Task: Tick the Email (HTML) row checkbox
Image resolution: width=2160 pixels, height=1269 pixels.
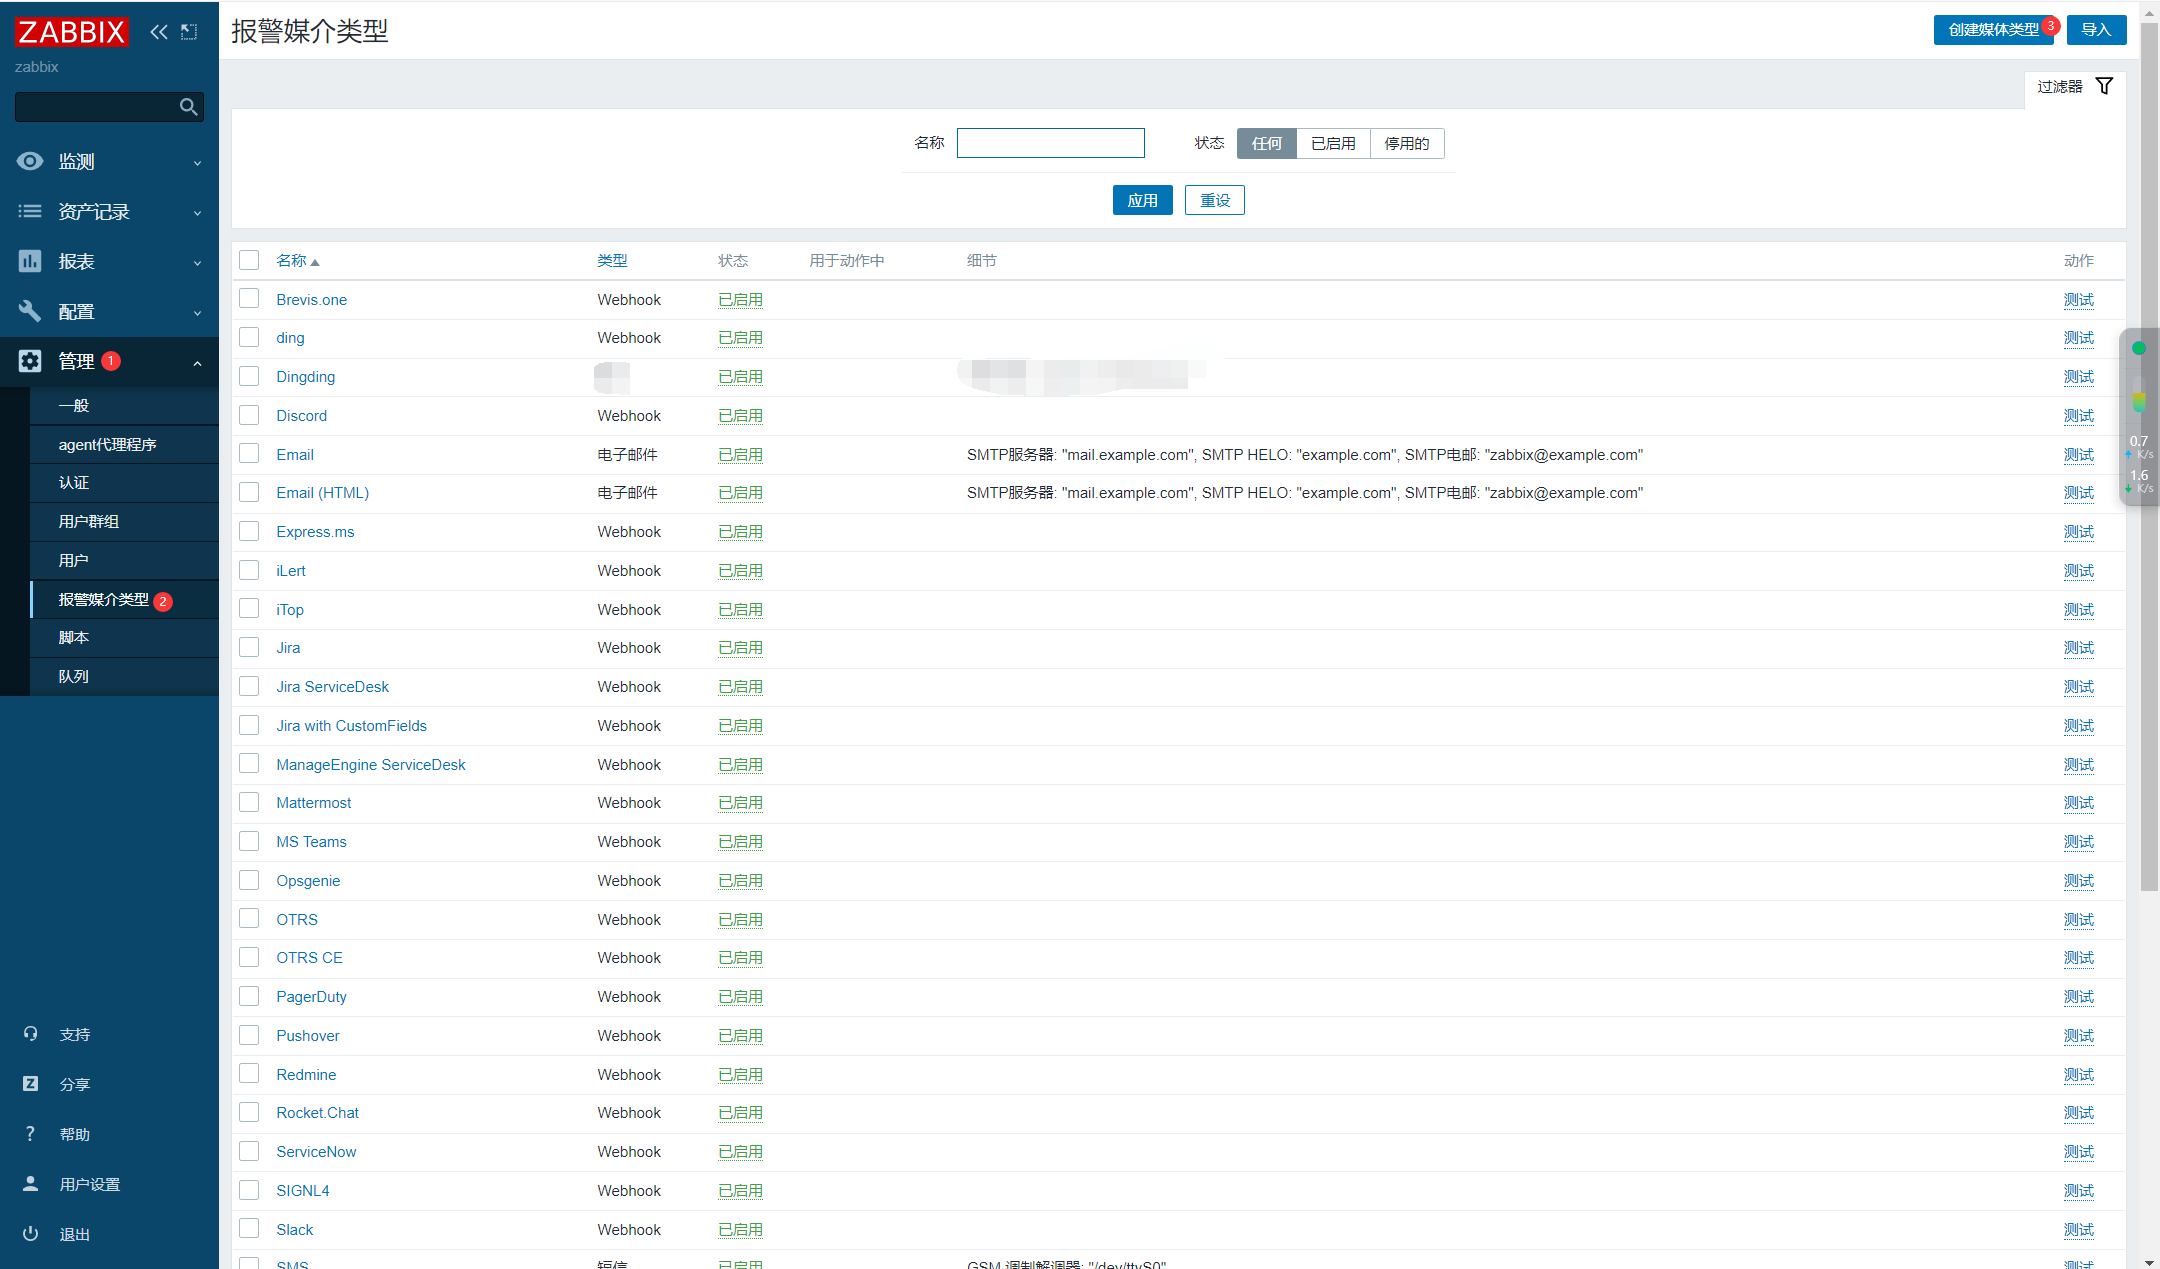Action: pos(249,492)
